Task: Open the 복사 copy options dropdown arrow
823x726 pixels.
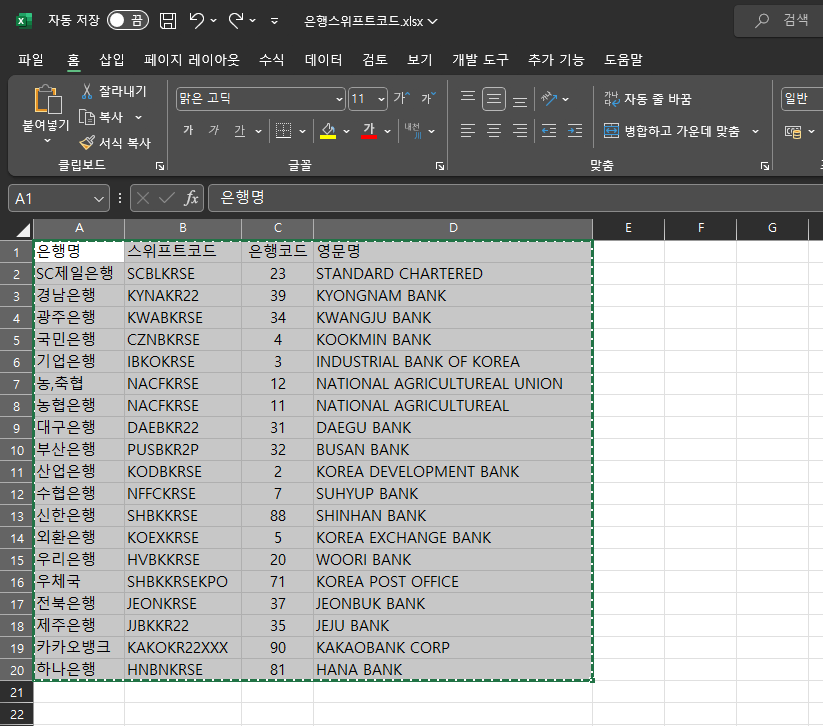Action: click(x=139, y=117)
